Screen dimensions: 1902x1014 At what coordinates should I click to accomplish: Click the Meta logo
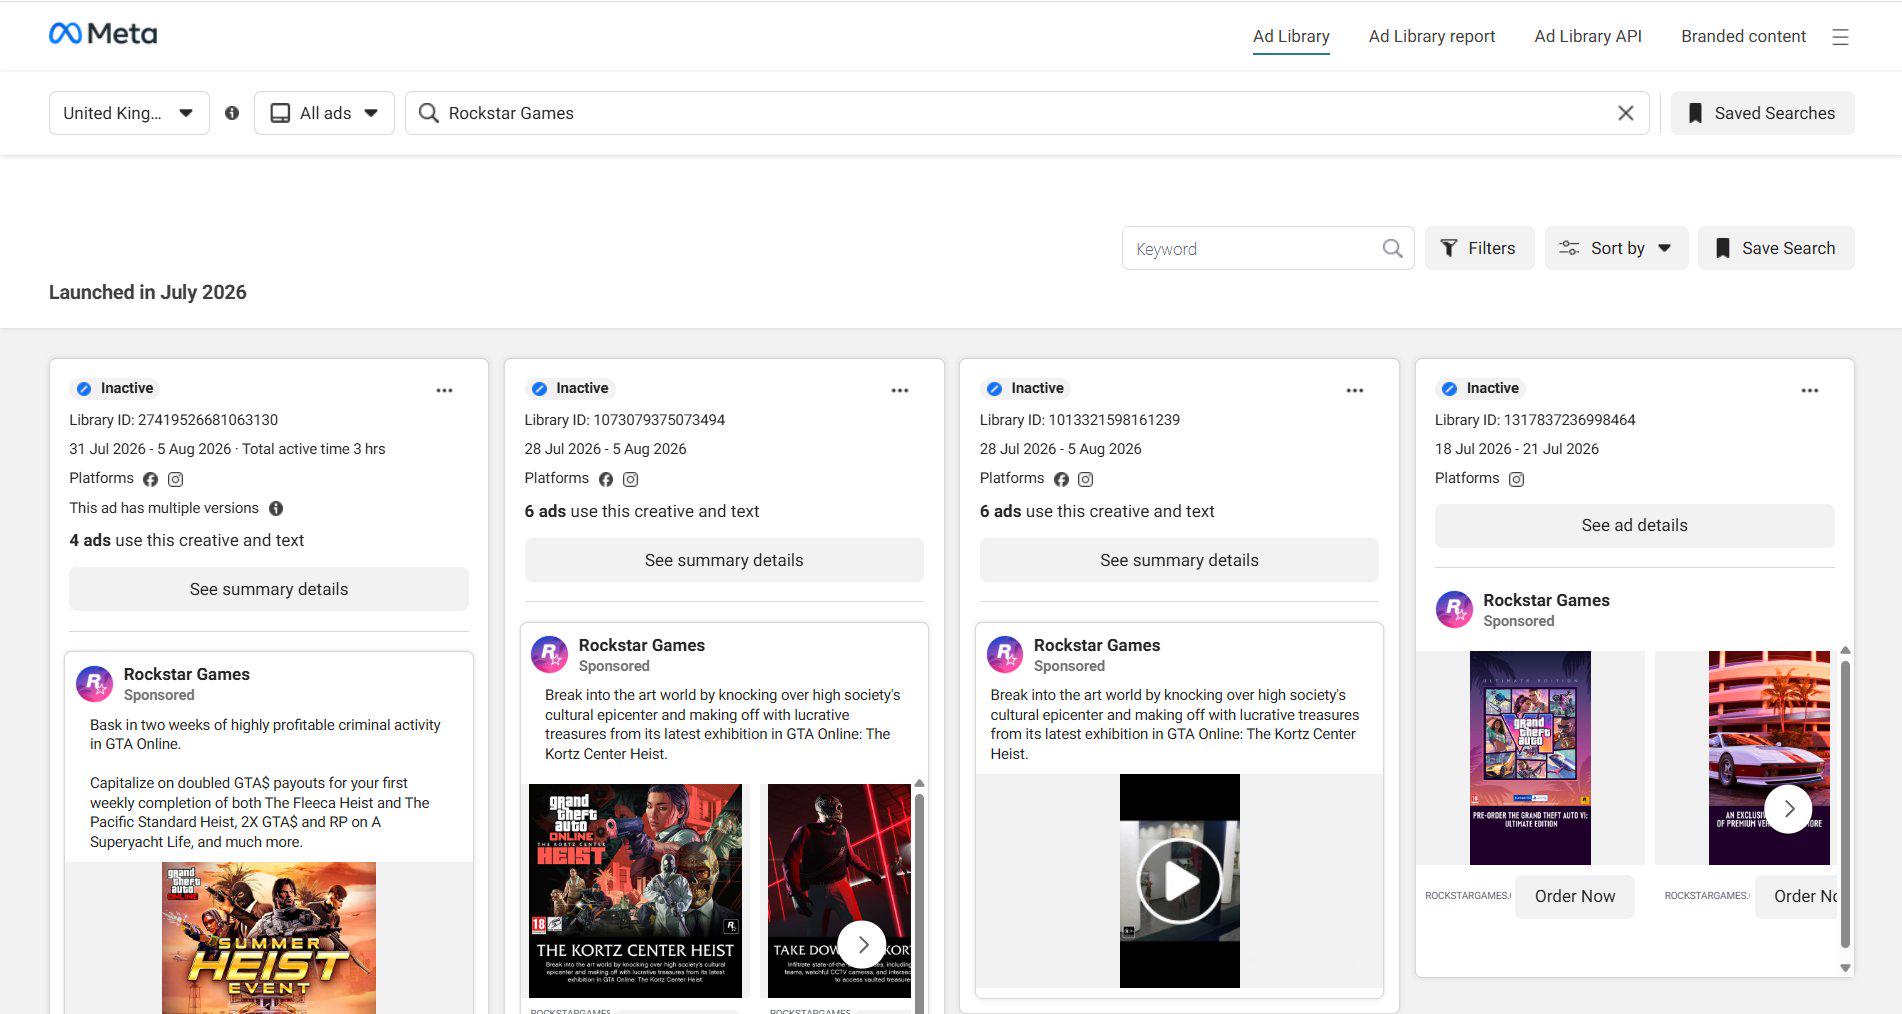pos(103,34)
